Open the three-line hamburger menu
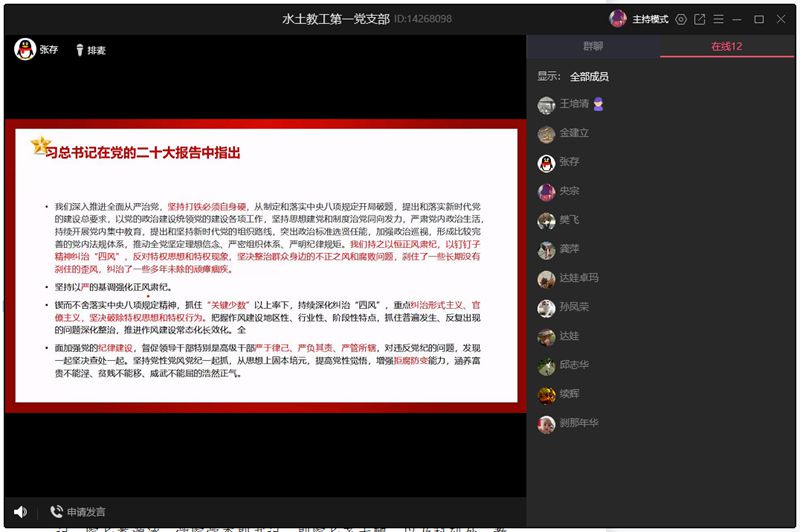The image size is (800, 532). [718, 19]
